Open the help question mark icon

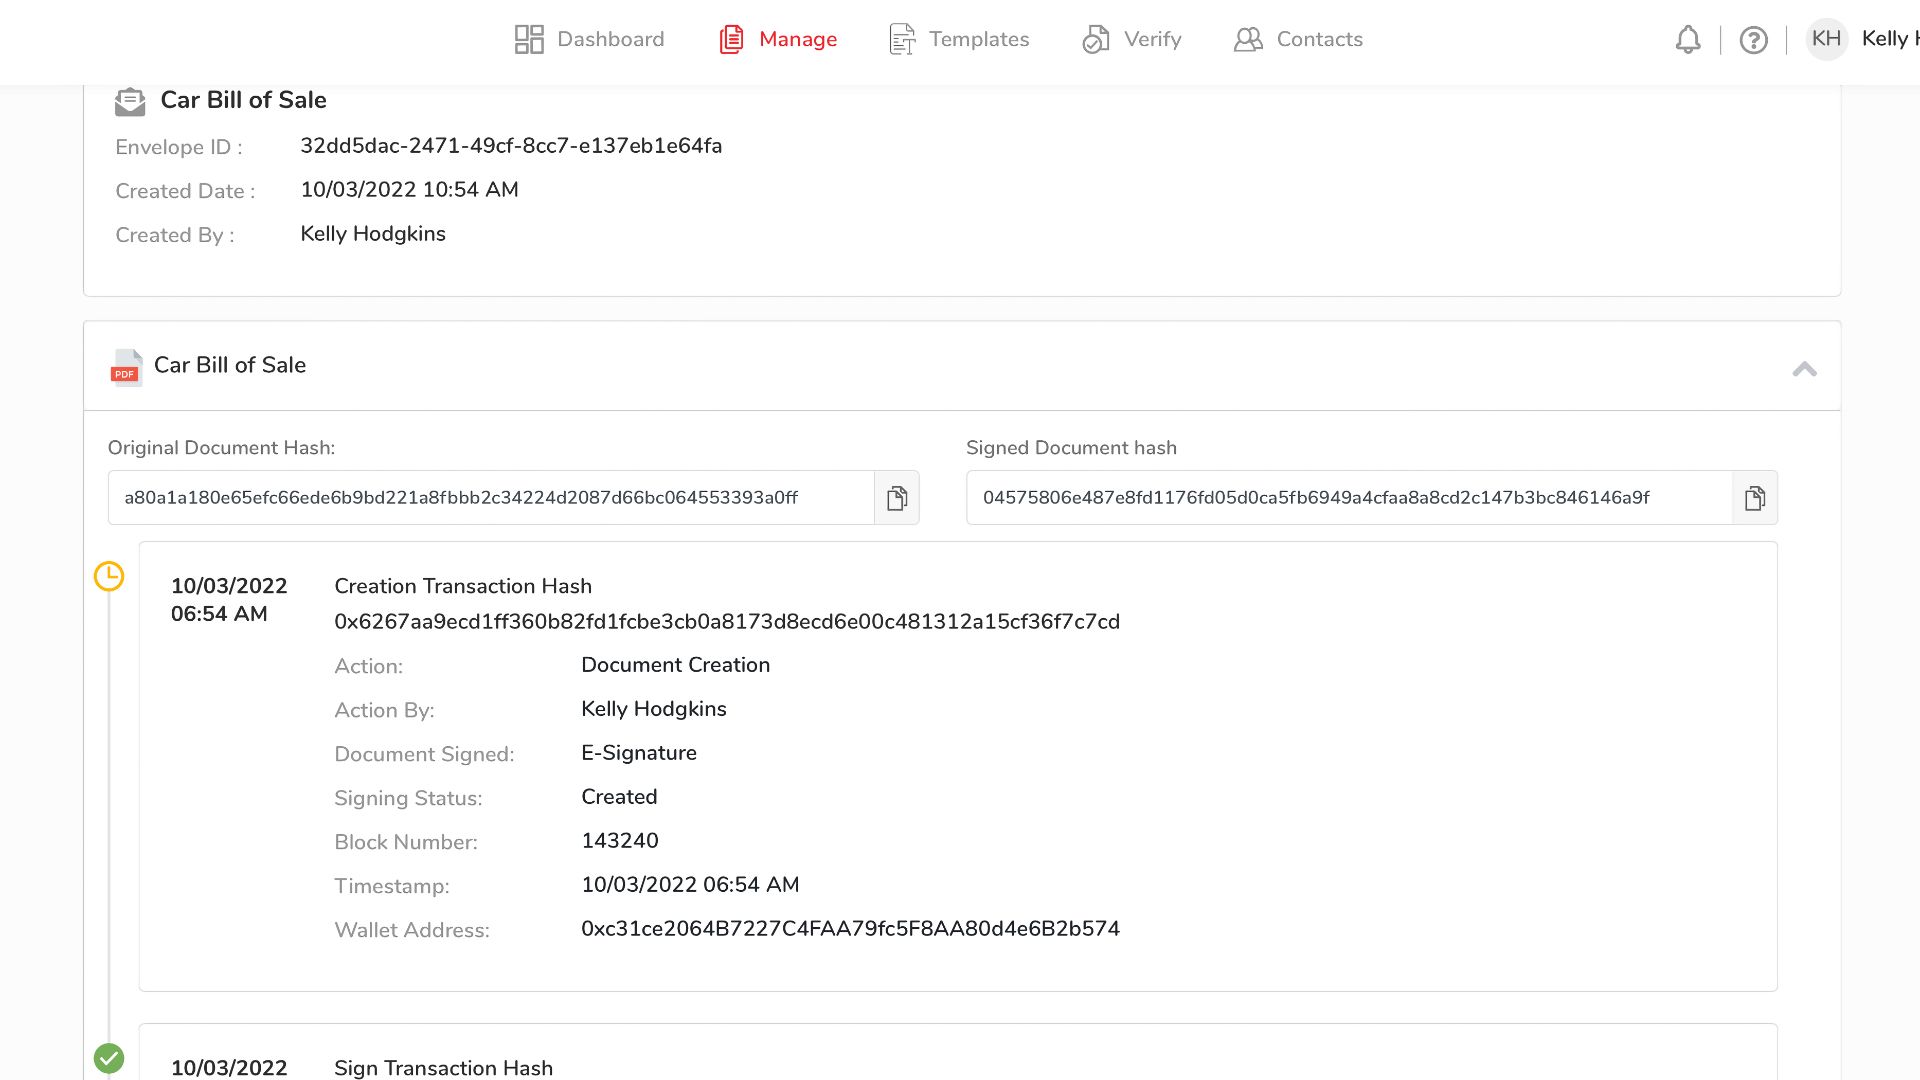[x=1753, y=40]
